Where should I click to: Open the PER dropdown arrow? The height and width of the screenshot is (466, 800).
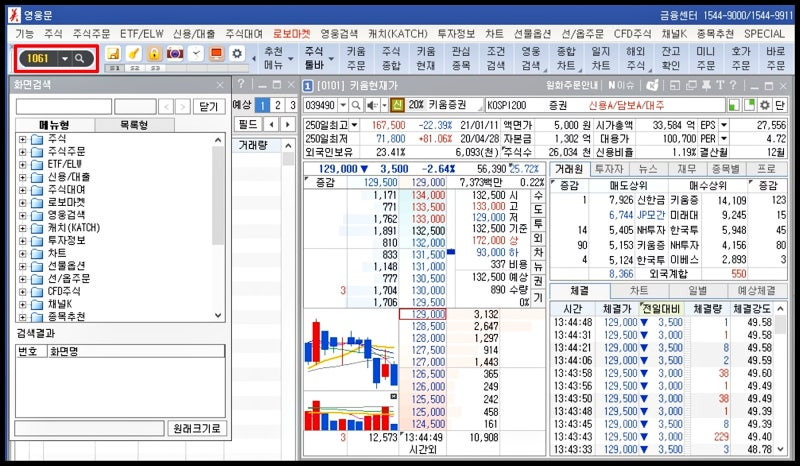pos(723,138)
